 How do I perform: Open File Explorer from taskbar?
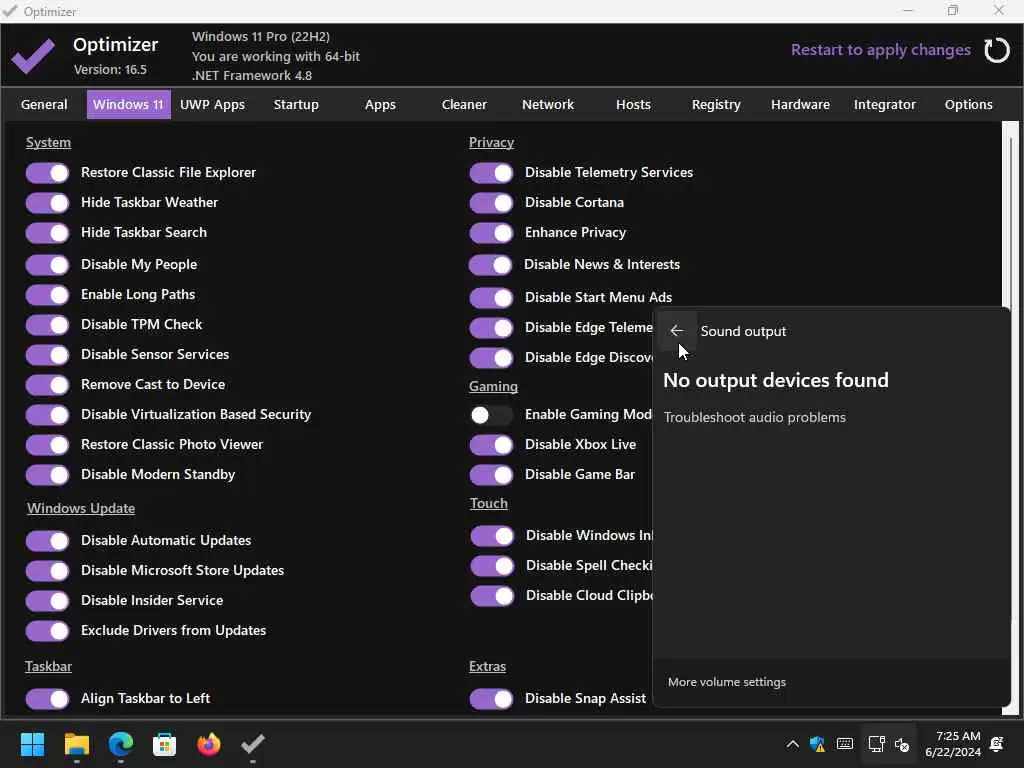(x=76, y=744)
